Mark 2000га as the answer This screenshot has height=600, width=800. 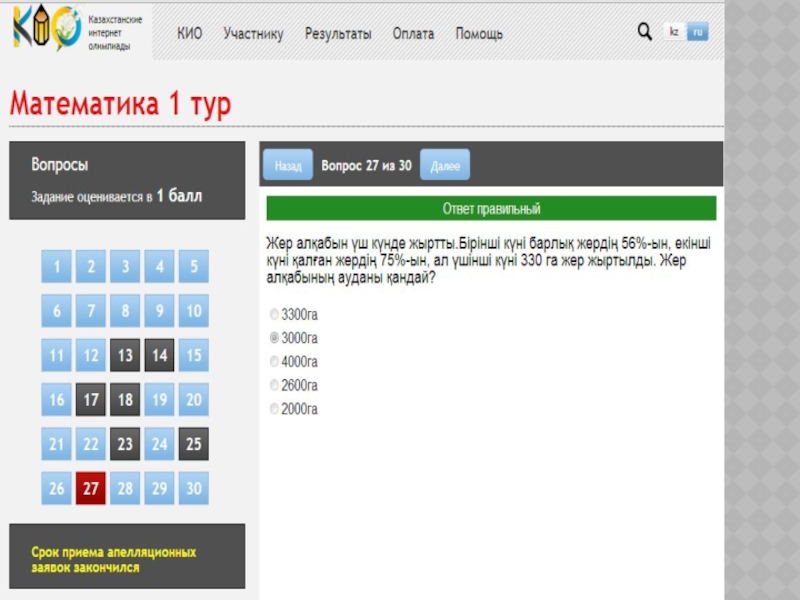[275, 408]
